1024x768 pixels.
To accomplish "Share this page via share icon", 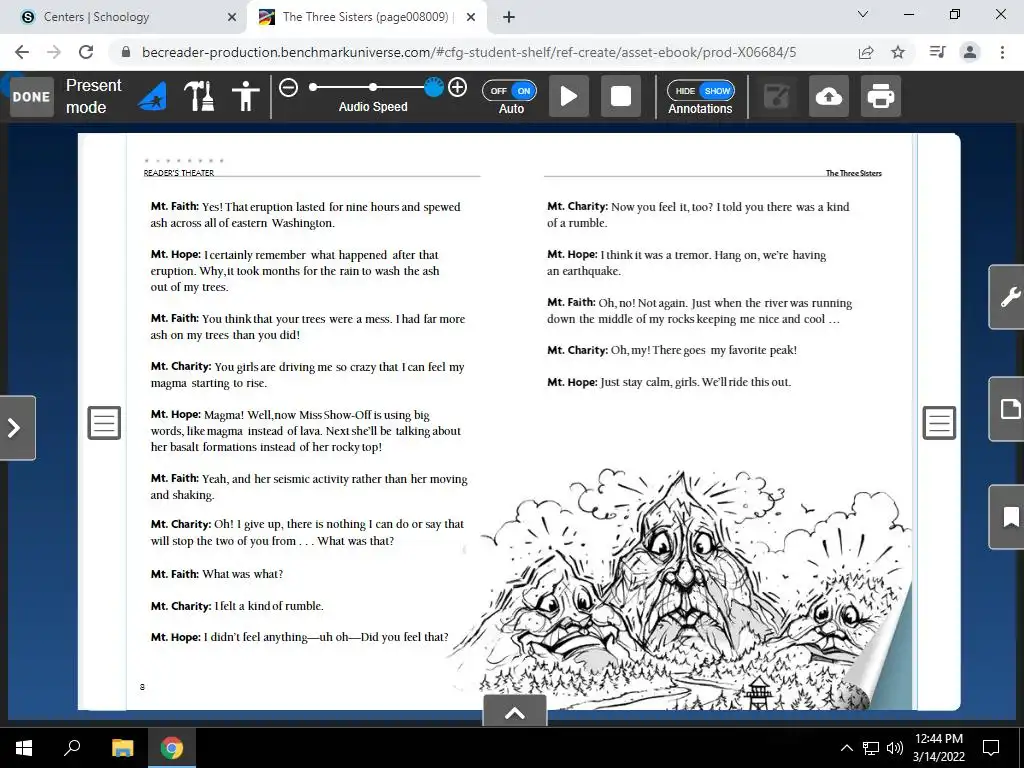I will click(866, 52).
